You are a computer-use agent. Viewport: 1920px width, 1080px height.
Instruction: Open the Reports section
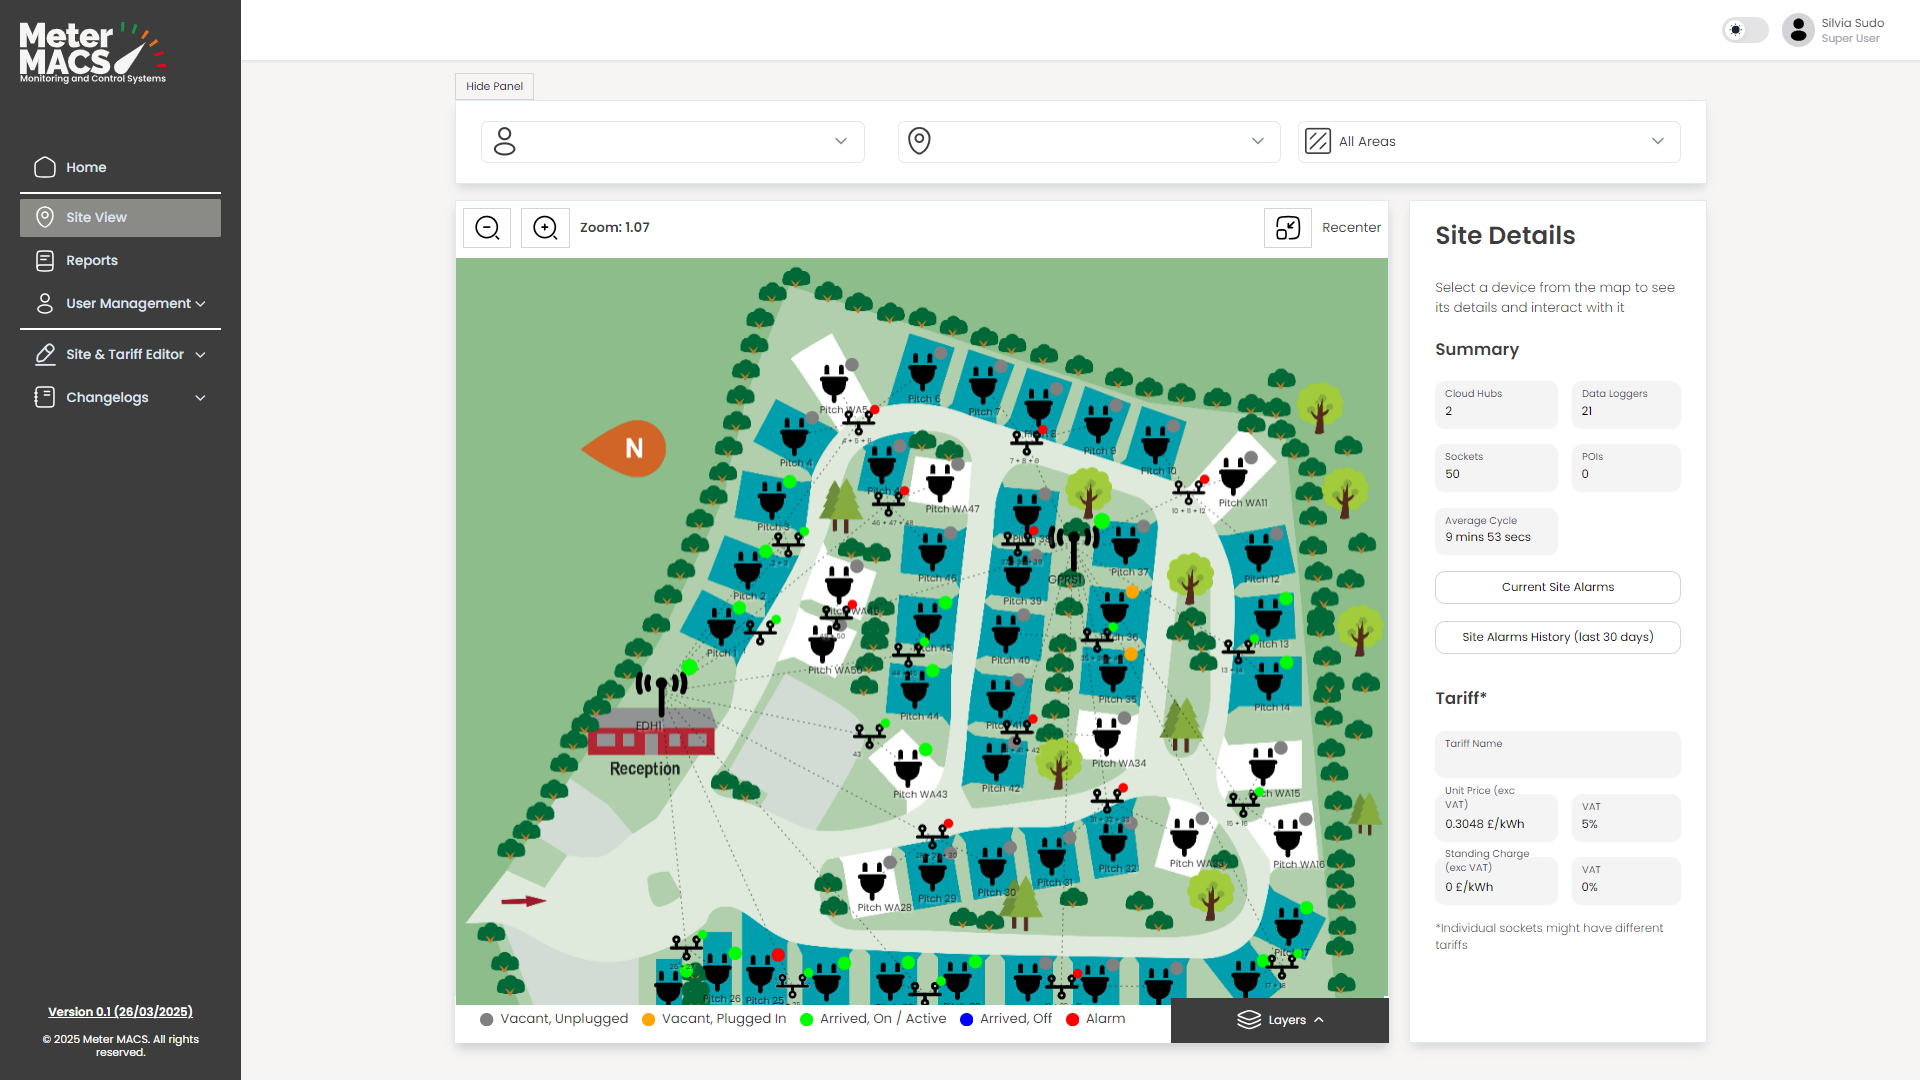pos(91,260)
